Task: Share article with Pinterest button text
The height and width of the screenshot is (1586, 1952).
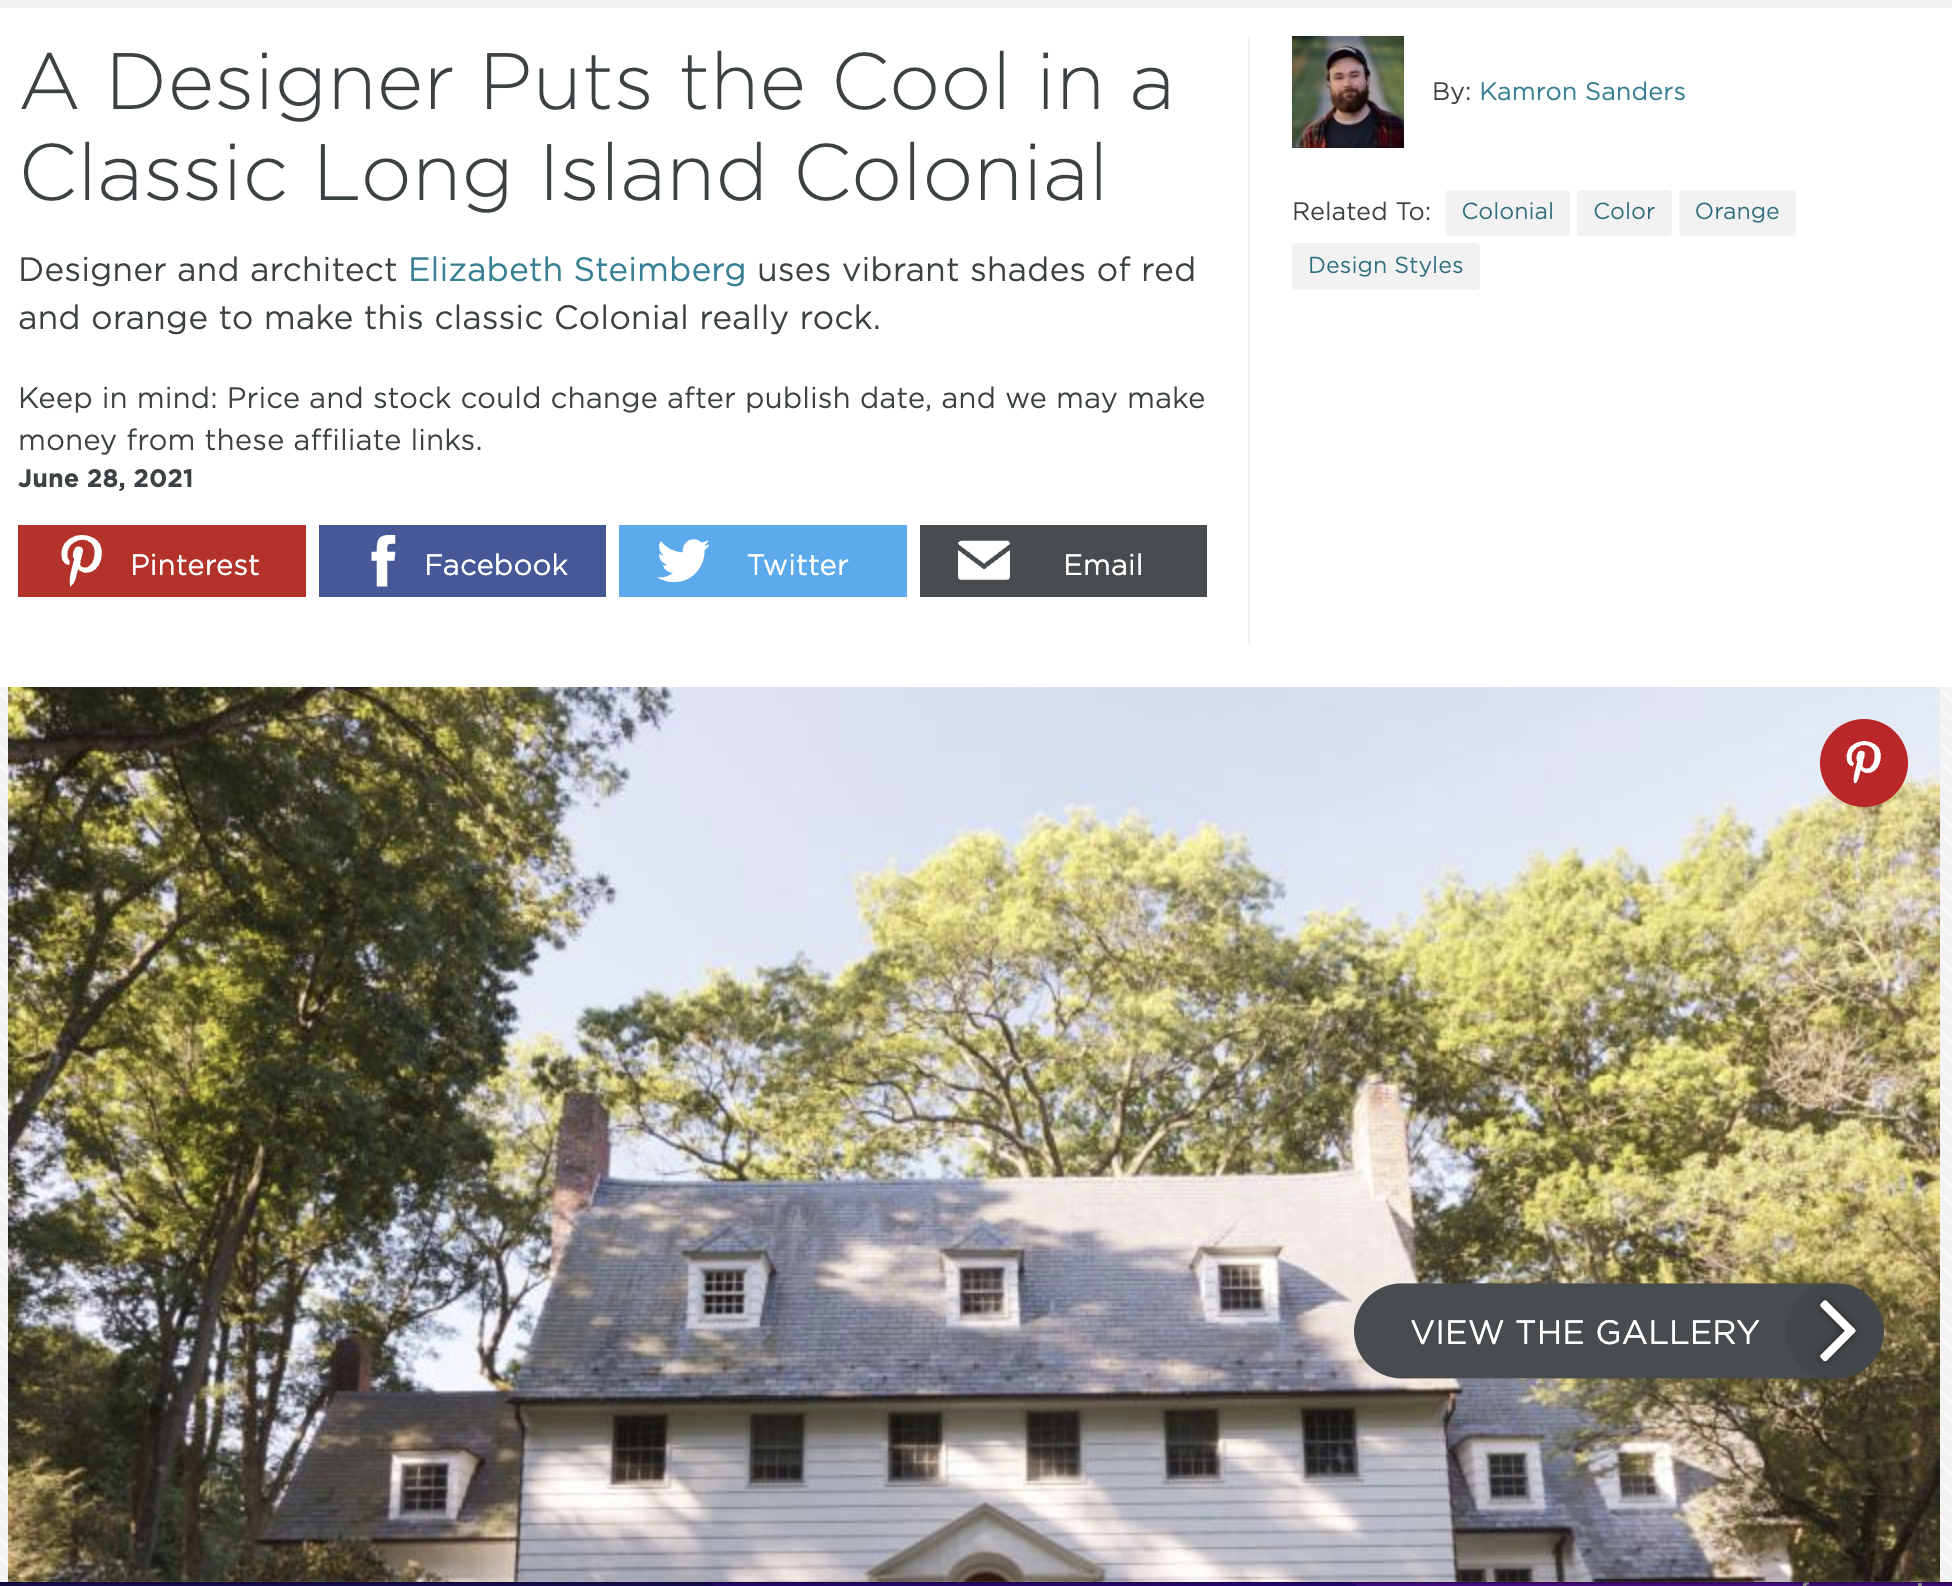Action: tap(195, 565)
